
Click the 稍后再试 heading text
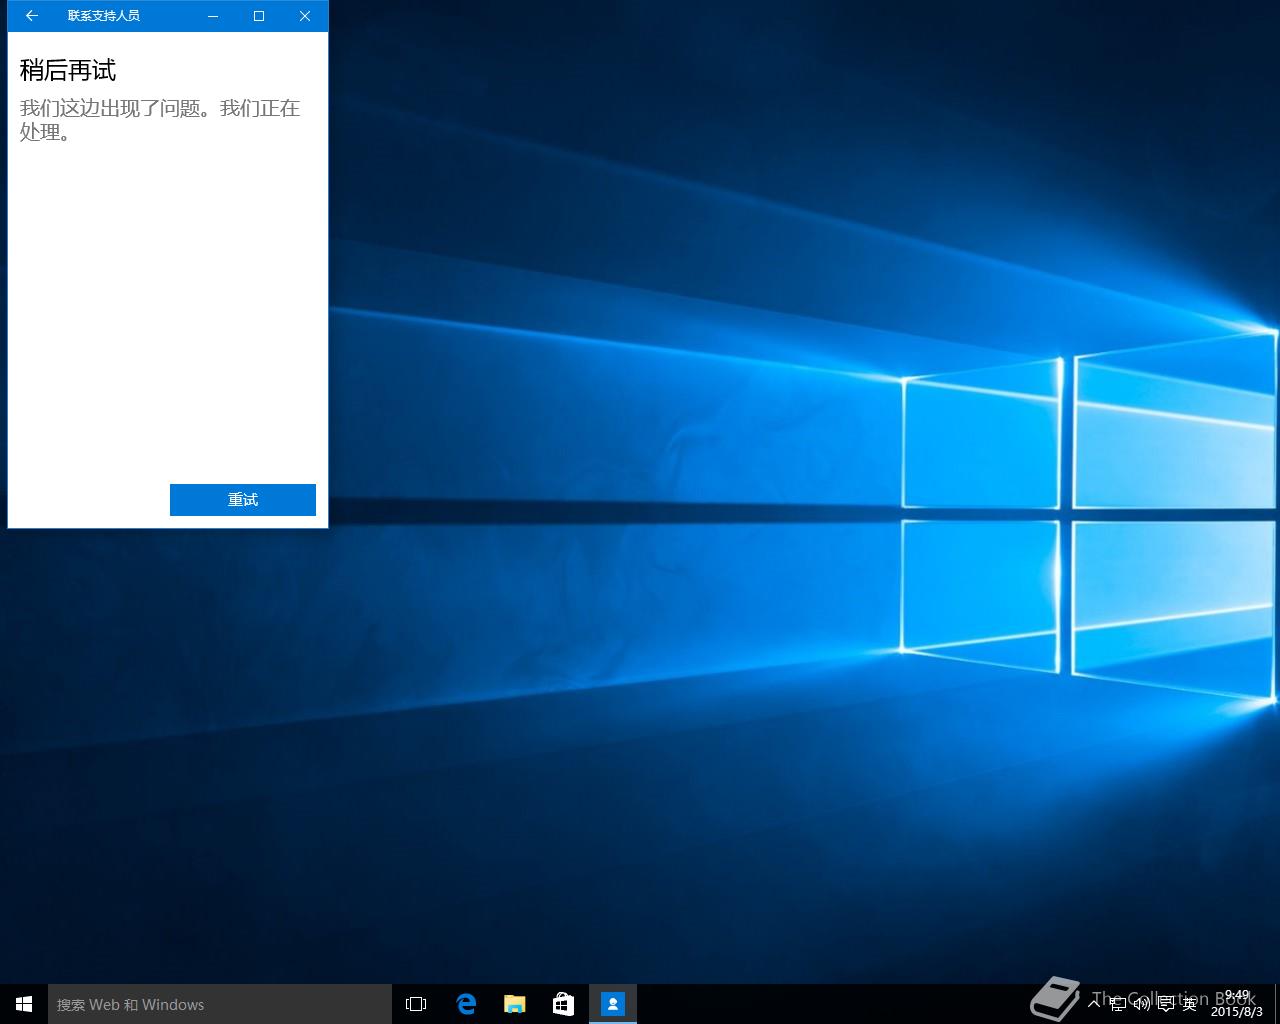(68, 70)
